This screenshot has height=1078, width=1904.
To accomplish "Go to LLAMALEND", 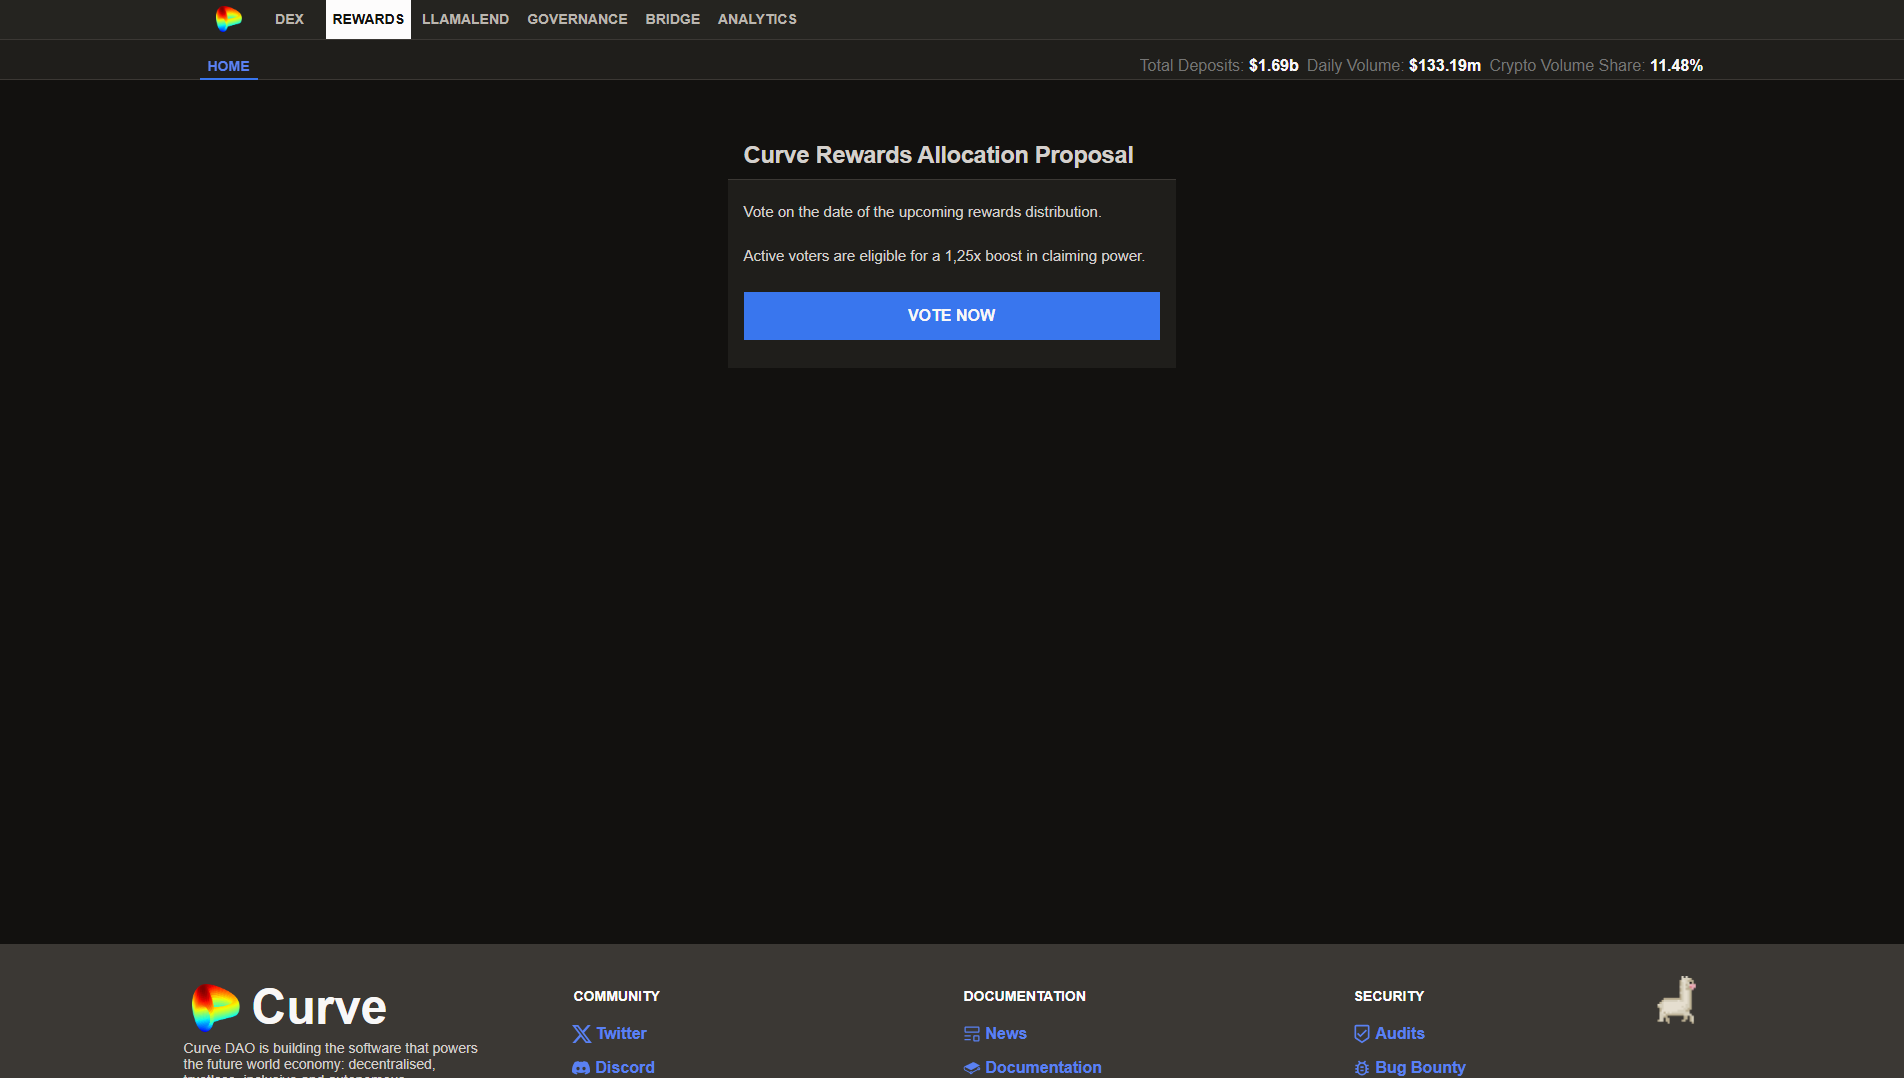I will coord(465,19).
